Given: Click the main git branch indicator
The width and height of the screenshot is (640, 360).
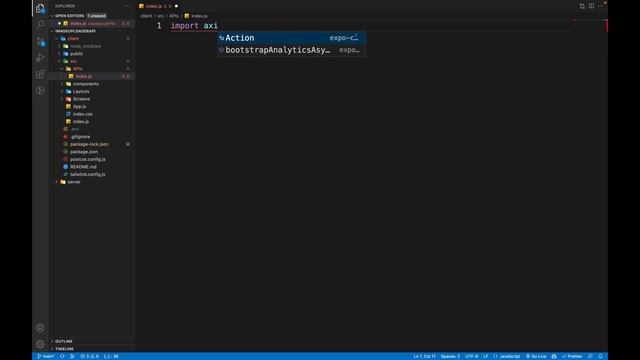Looking at the screenshot, I should (x=45, y=356).
